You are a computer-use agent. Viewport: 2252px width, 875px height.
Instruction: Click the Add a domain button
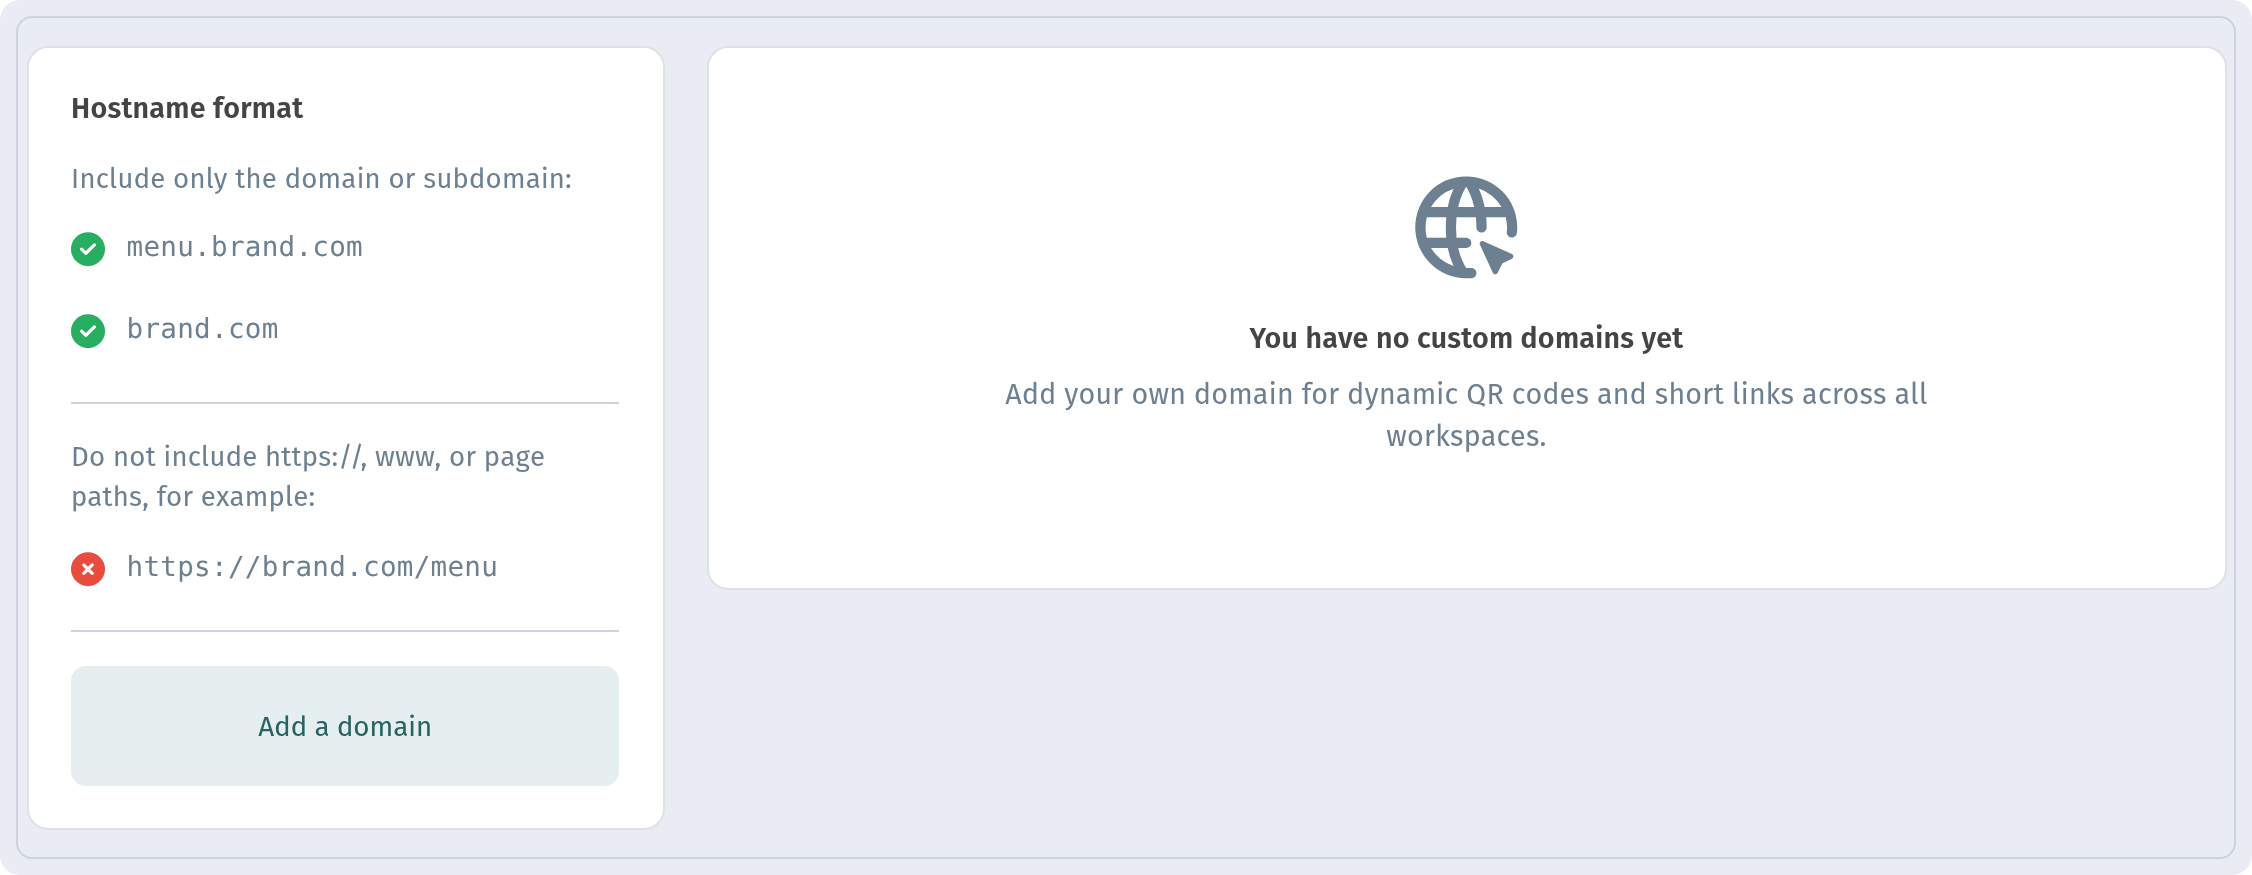(x=345, y=726)
